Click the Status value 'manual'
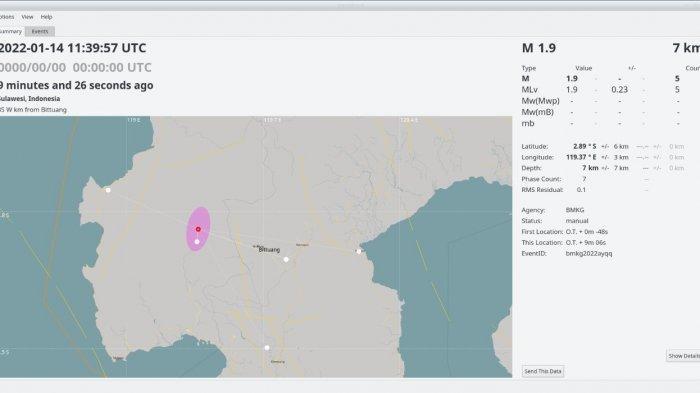Screen dimensions: 700x393 point(577,221)
